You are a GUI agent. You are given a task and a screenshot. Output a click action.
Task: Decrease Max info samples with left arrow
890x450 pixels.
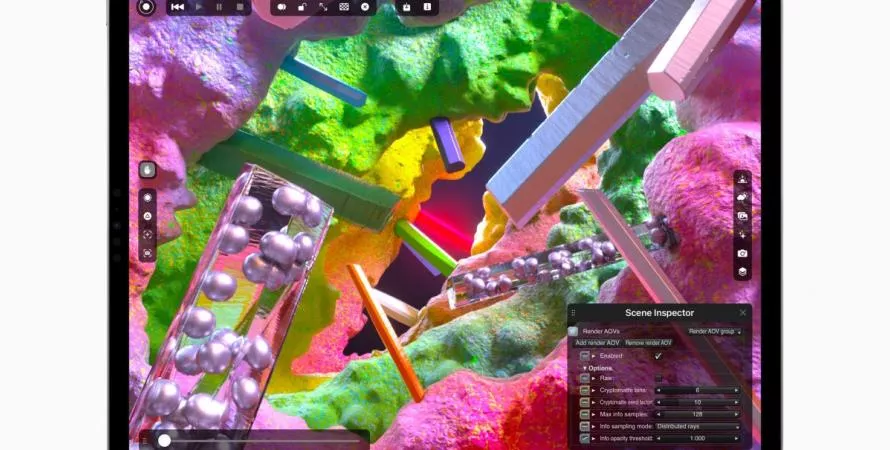coord(658,414)
